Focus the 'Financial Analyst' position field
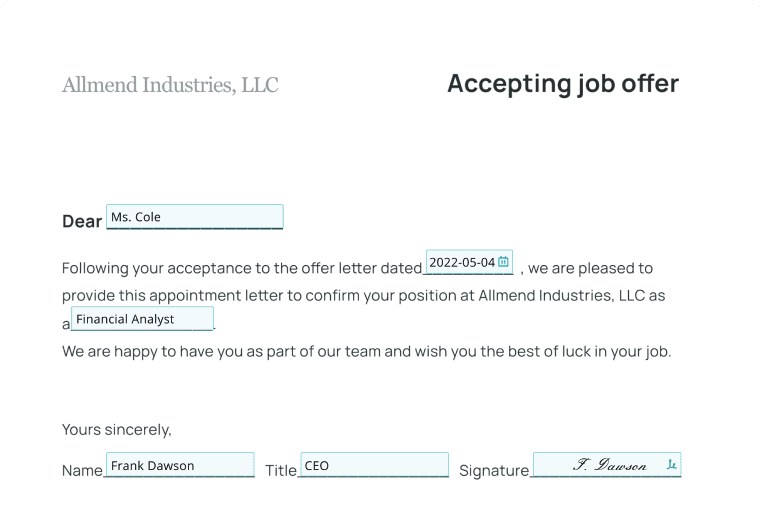The width and height of the screenshot is (760, 520). 142,319
